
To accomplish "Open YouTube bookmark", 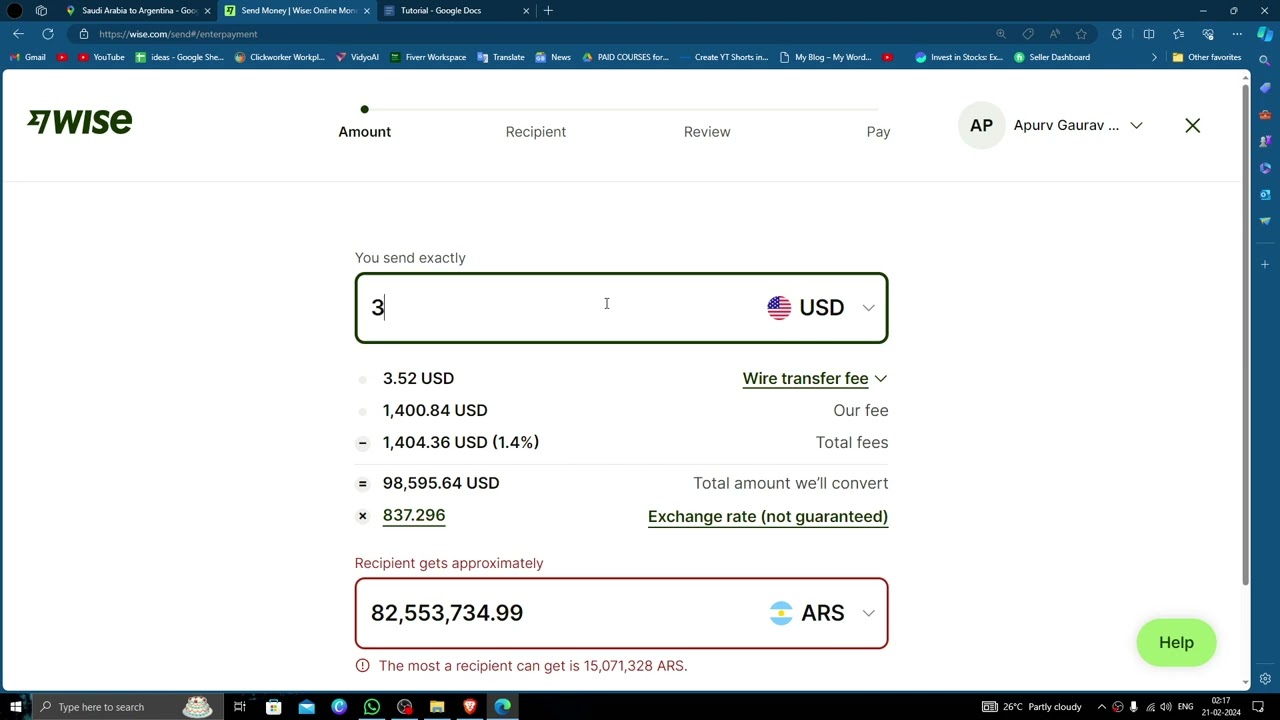I will click(x=101, y=57).
